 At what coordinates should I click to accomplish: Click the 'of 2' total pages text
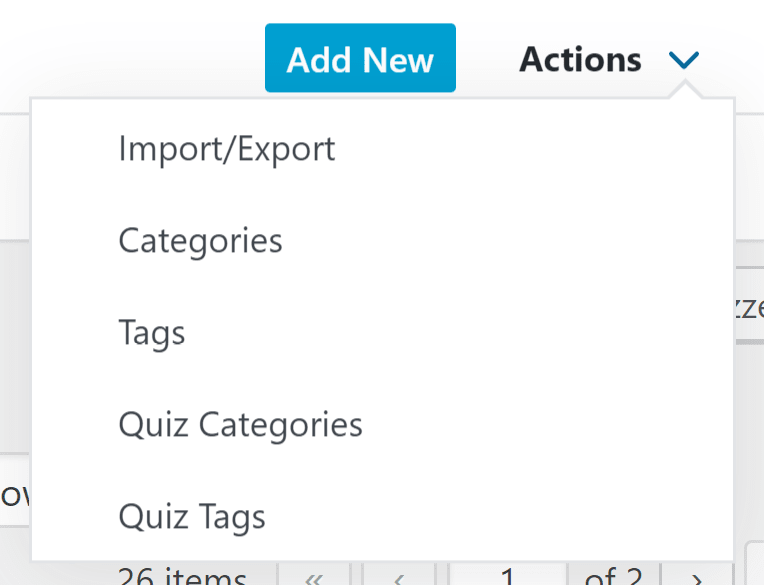[613, 576]
